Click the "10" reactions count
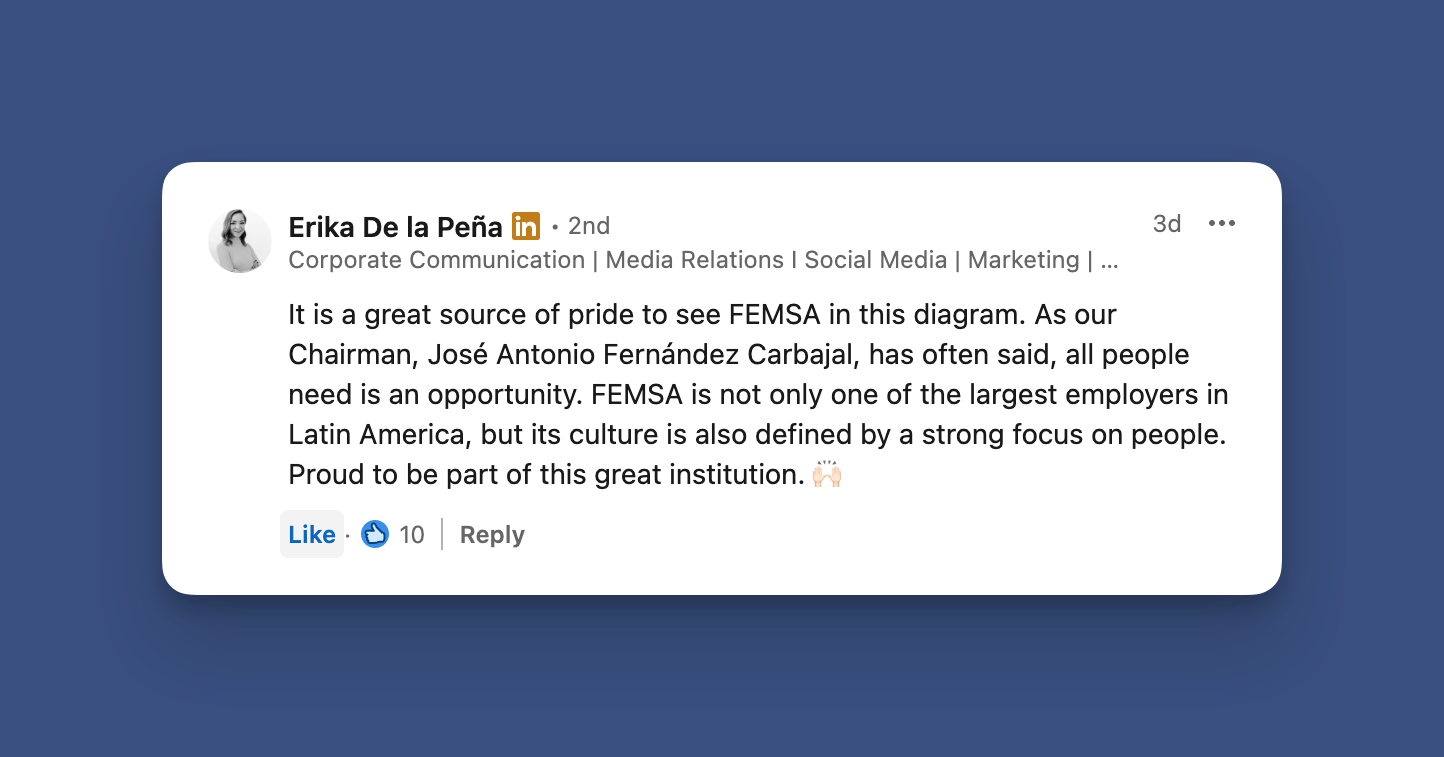The width and height of the screenshot is (1444, 757). click(x=412, y=534)
